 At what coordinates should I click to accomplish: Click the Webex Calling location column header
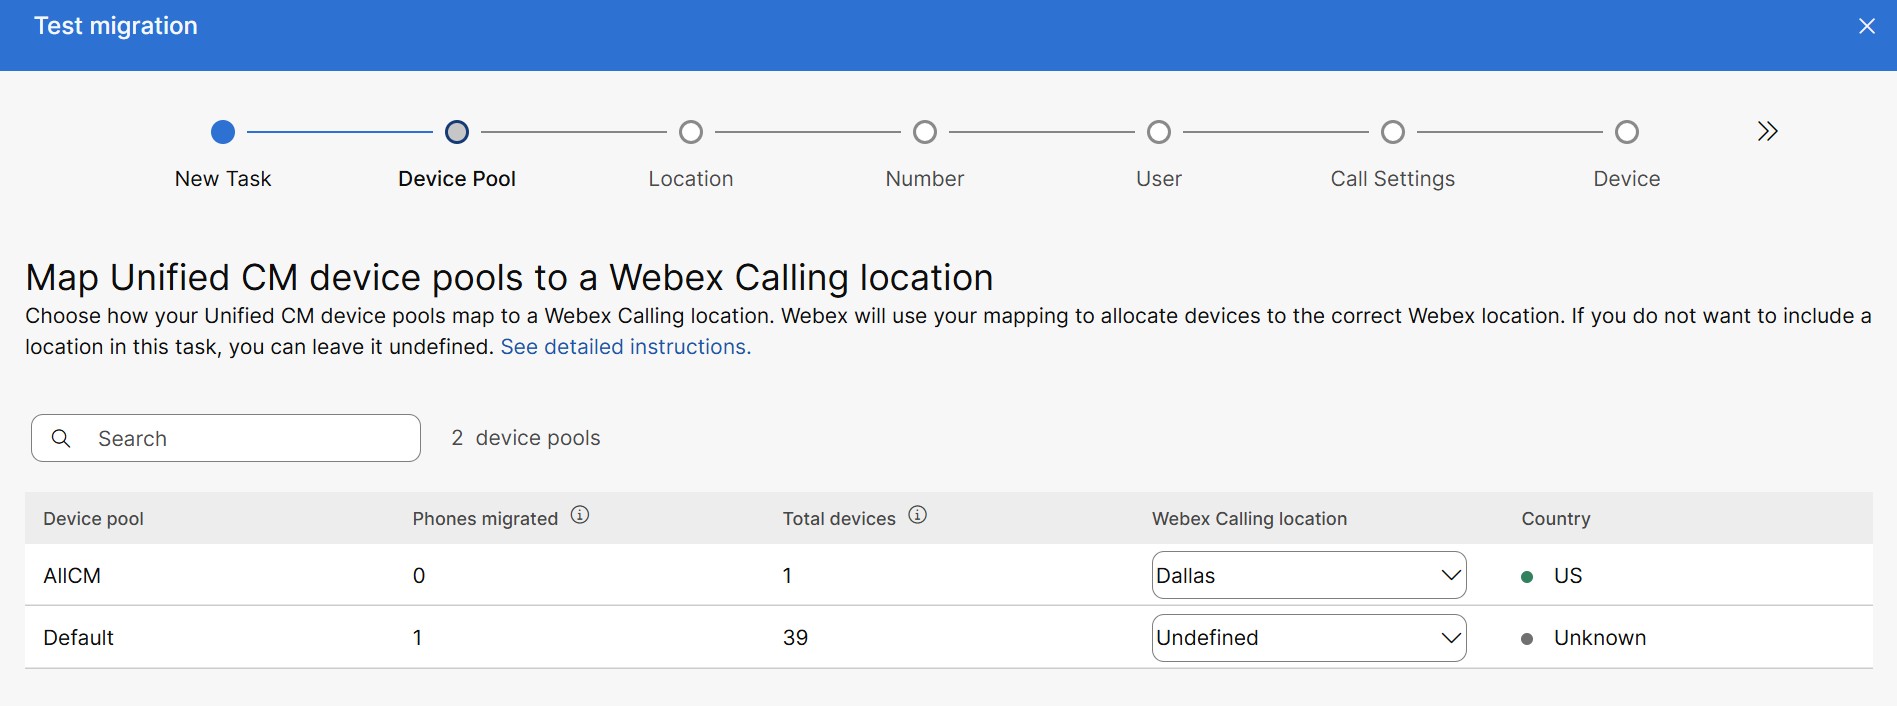tap(1249, 519)
